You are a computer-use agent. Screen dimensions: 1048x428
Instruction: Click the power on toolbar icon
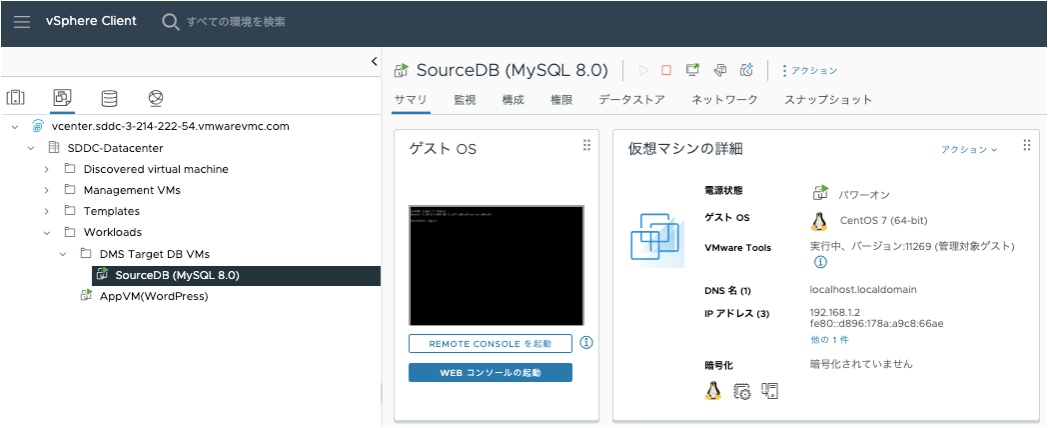pos(644,70)
